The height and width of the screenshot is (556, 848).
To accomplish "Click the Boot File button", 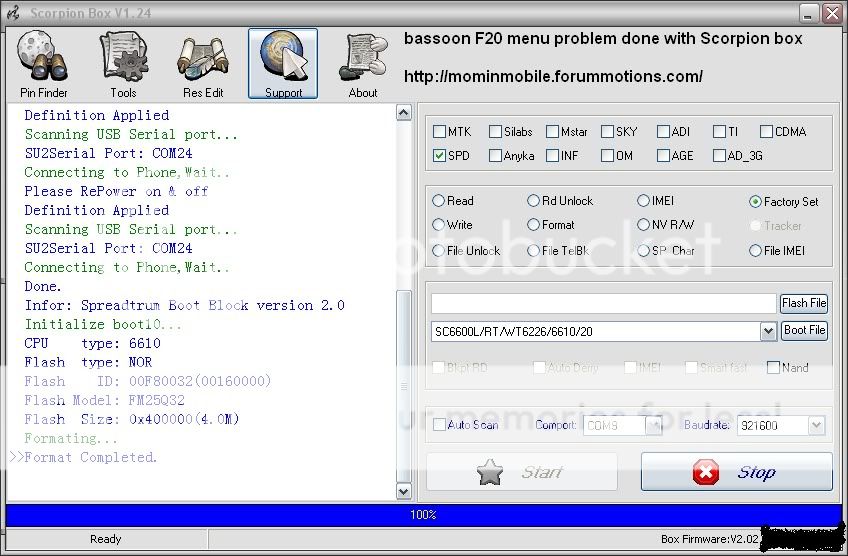I will pyautogui.click(x=804, y=330).
